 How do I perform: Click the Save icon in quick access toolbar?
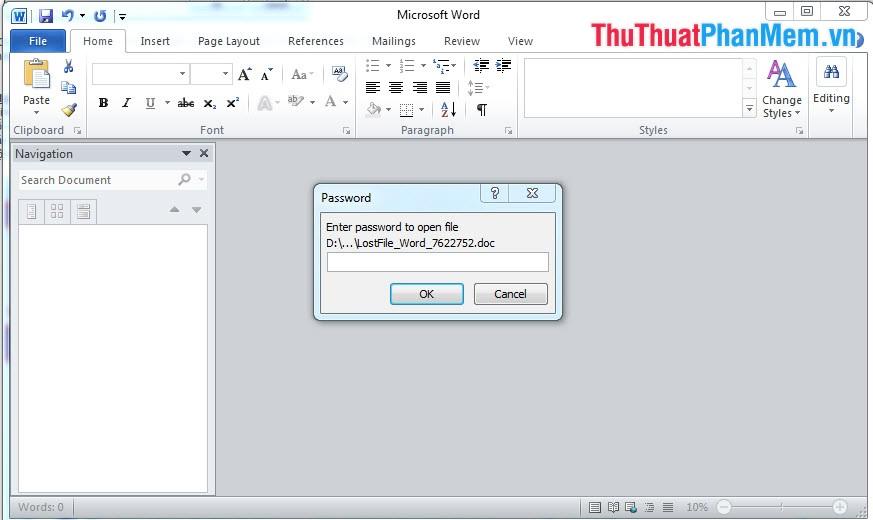[x=46, y=16]
